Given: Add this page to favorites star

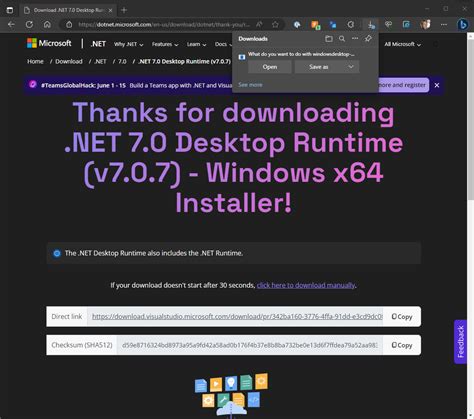Looking at the screenshot, I should (275, 24).
